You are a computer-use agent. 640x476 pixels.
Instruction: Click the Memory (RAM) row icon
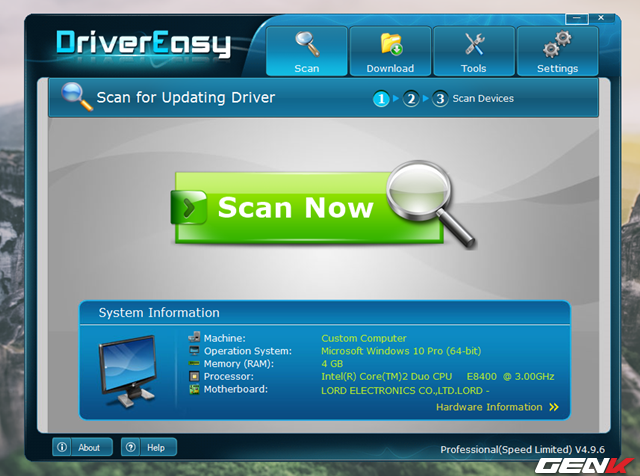(194, 364)
